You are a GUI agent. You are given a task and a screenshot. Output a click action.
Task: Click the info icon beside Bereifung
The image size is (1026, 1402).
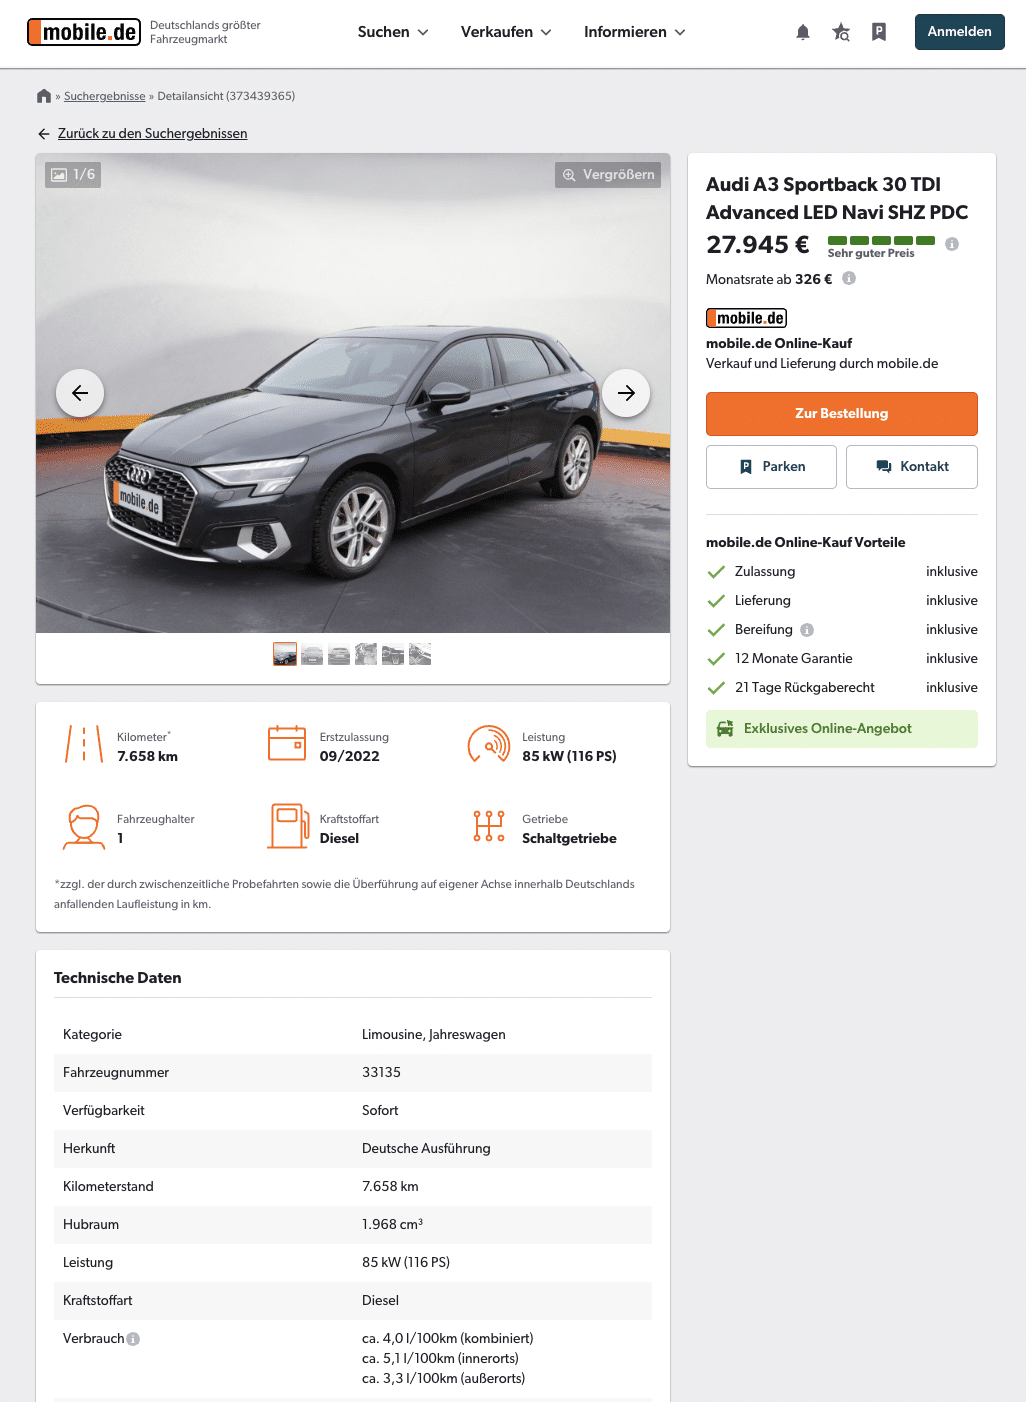click(807, 630)
